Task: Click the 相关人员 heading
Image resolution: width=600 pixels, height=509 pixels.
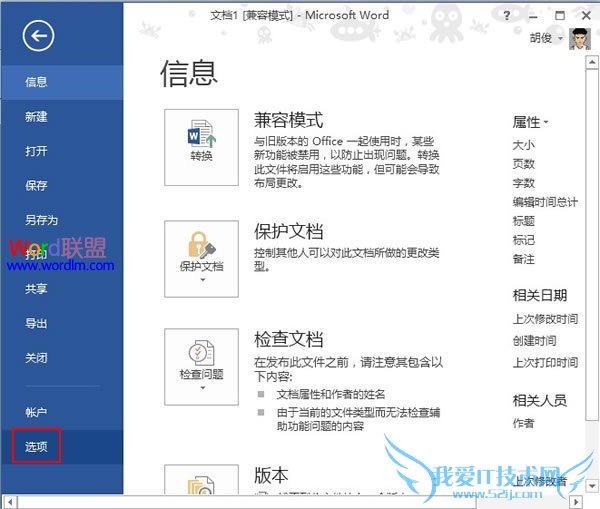Action: click(540, 401)
